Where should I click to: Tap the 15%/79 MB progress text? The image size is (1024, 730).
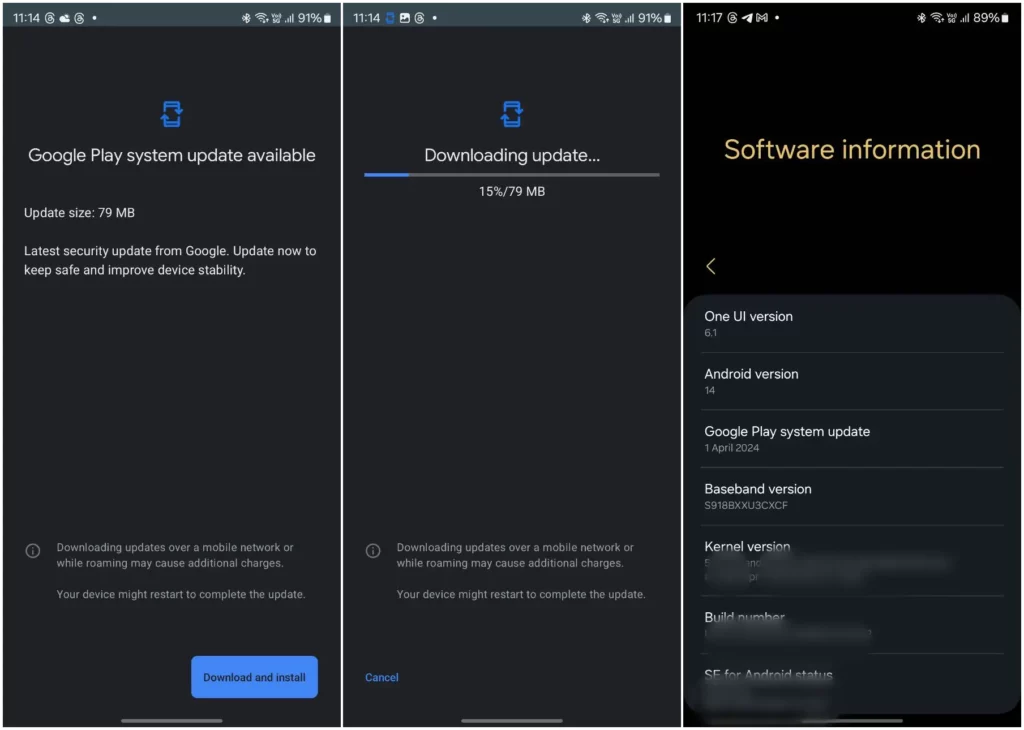(x=512, y=191)
